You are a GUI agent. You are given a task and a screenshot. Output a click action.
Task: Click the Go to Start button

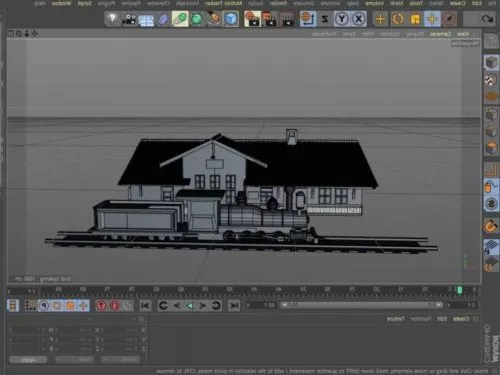tap(234, 305)
